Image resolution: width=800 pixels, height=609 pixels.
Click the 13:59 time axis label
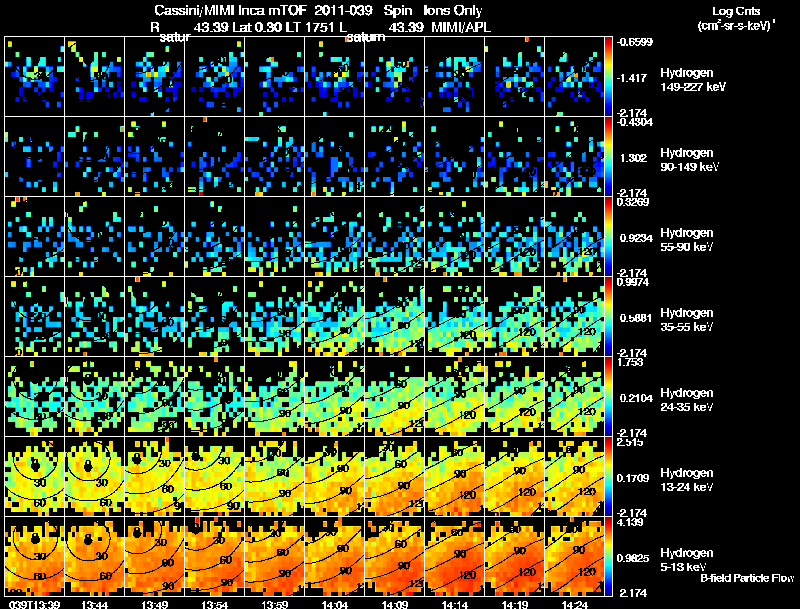point(274,604)
